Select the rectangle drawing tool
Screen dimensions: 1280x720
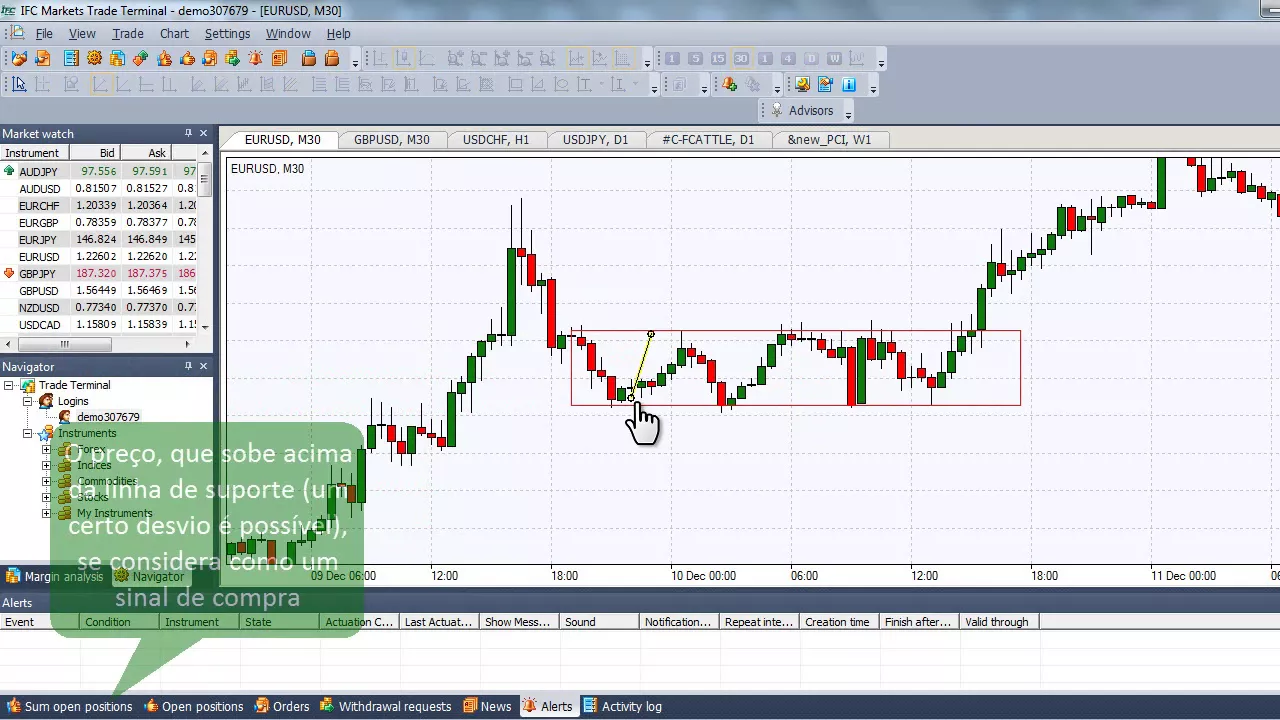515,84
